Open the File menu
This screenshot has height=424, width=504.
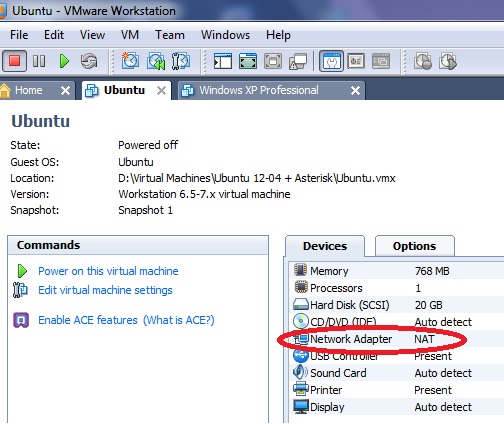tap(19, 35)
